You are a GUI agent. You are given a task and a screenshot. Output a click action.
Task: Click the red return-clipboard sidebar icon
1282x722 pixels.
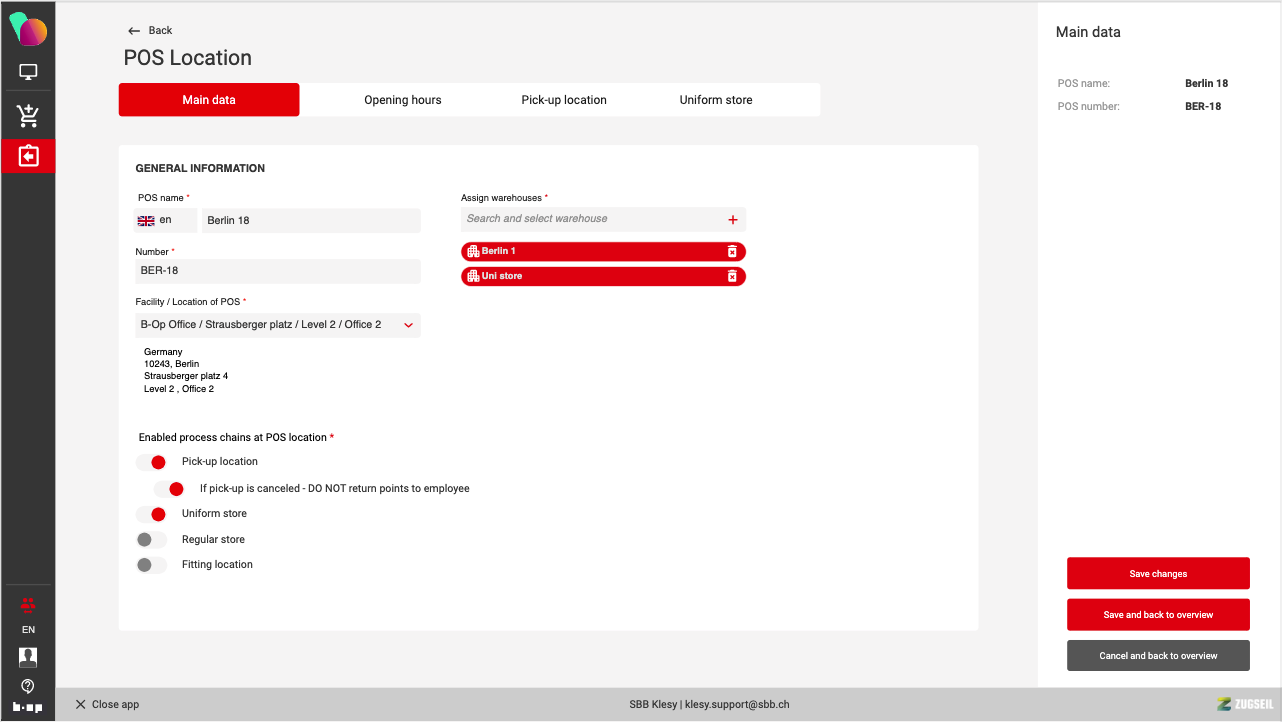coord(28,157)
